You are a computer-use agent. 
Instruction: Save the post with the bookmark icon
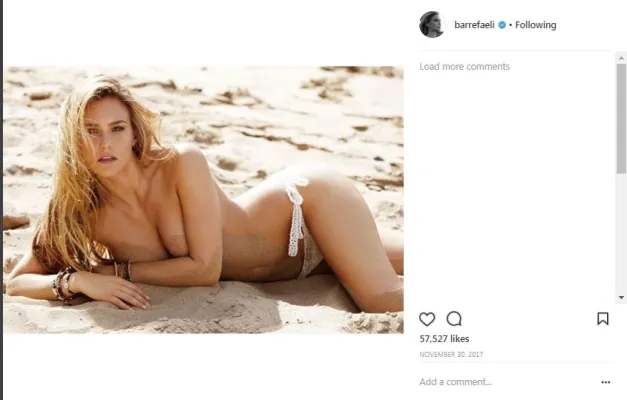click(x=603, y=319)
